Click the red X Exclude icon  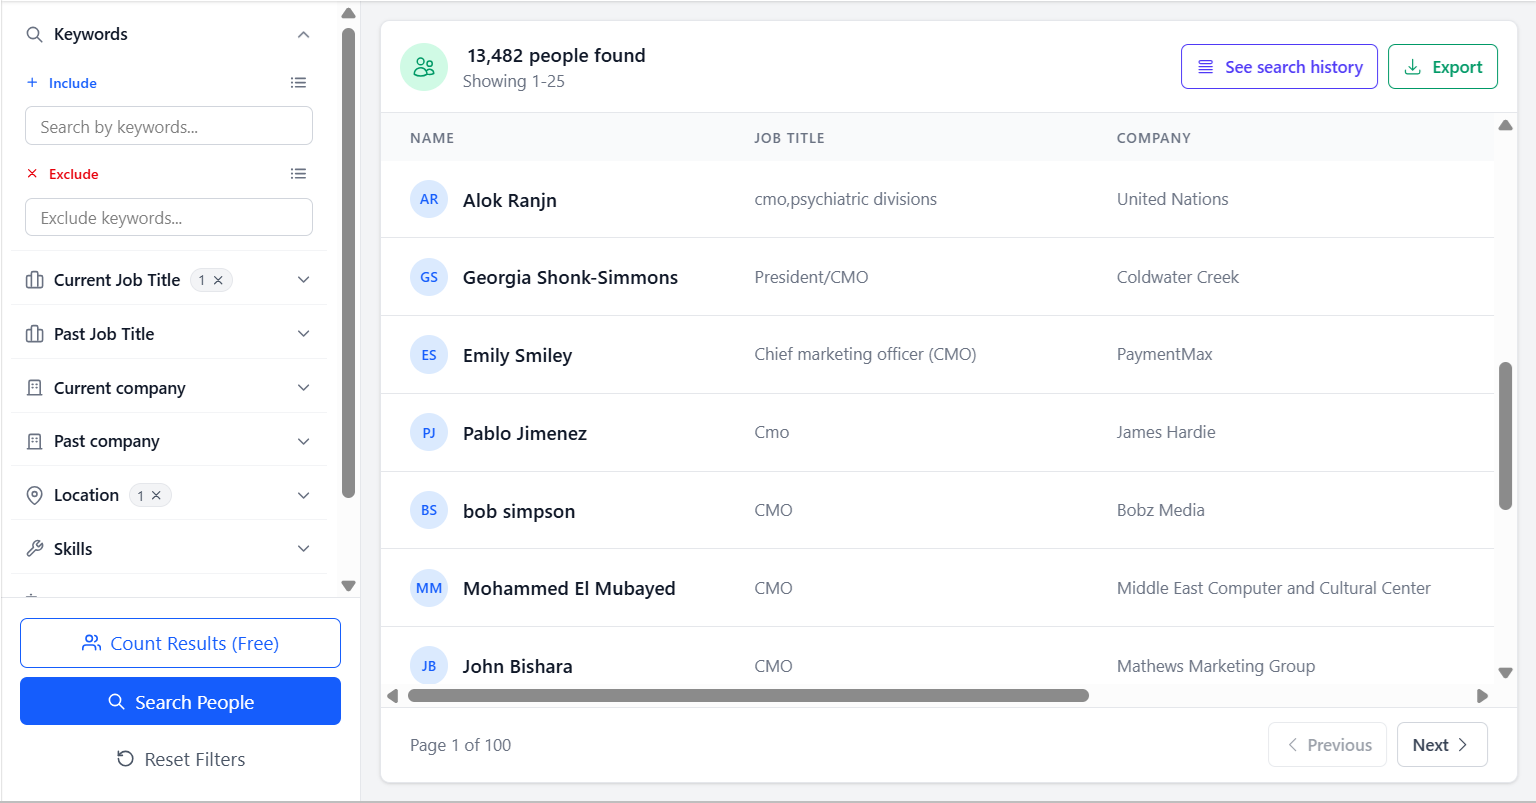32,174
